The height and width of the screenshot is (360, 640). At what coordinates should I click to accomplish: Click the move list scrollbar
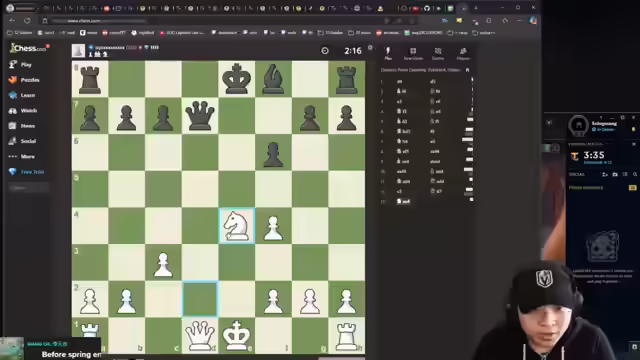pos(472,139)
